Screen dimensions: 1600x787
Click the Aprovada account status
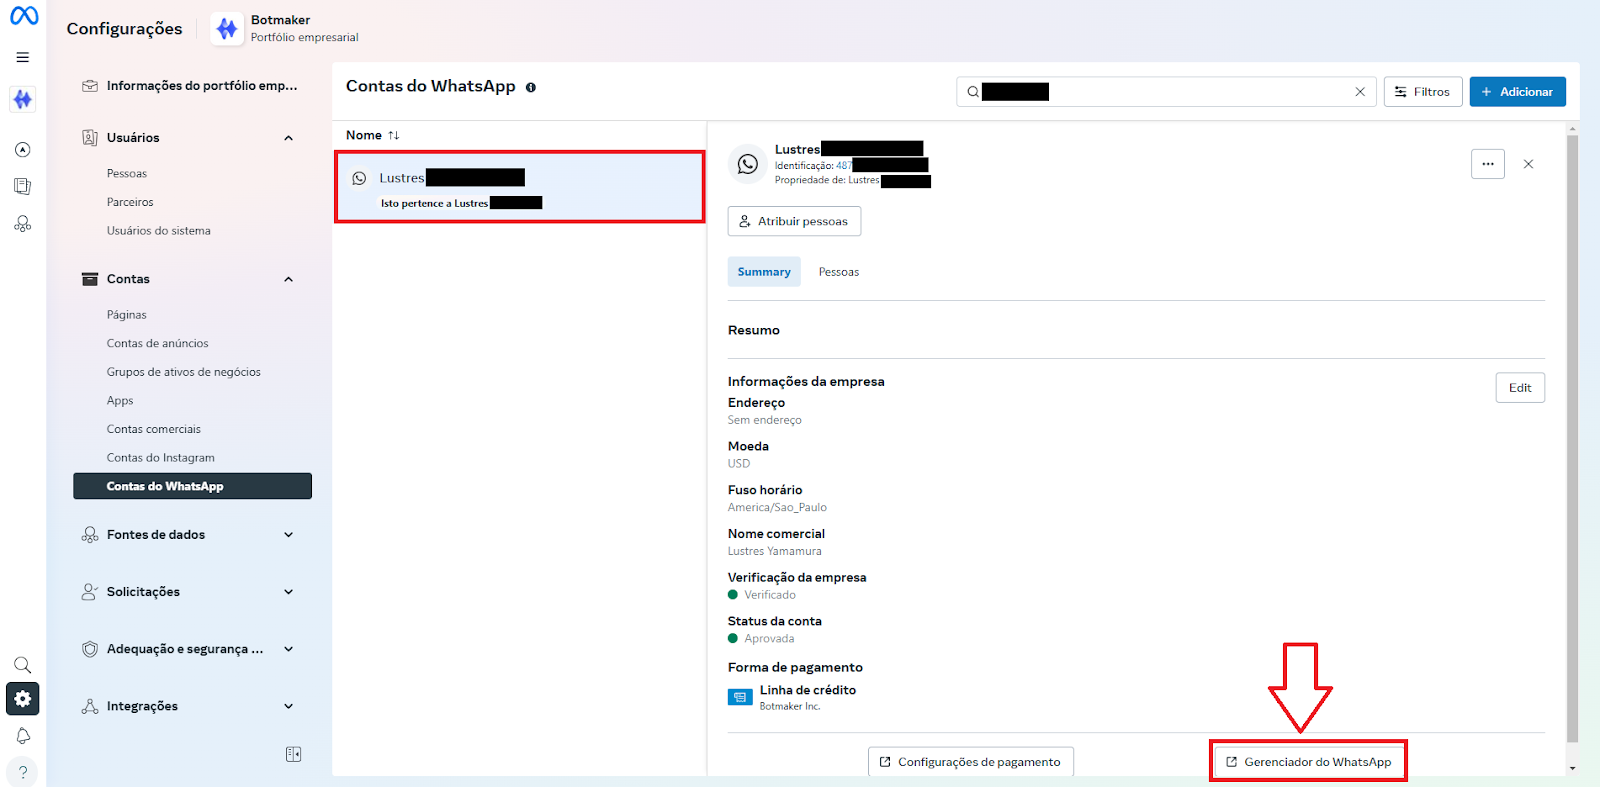click(x=769, y=639)
